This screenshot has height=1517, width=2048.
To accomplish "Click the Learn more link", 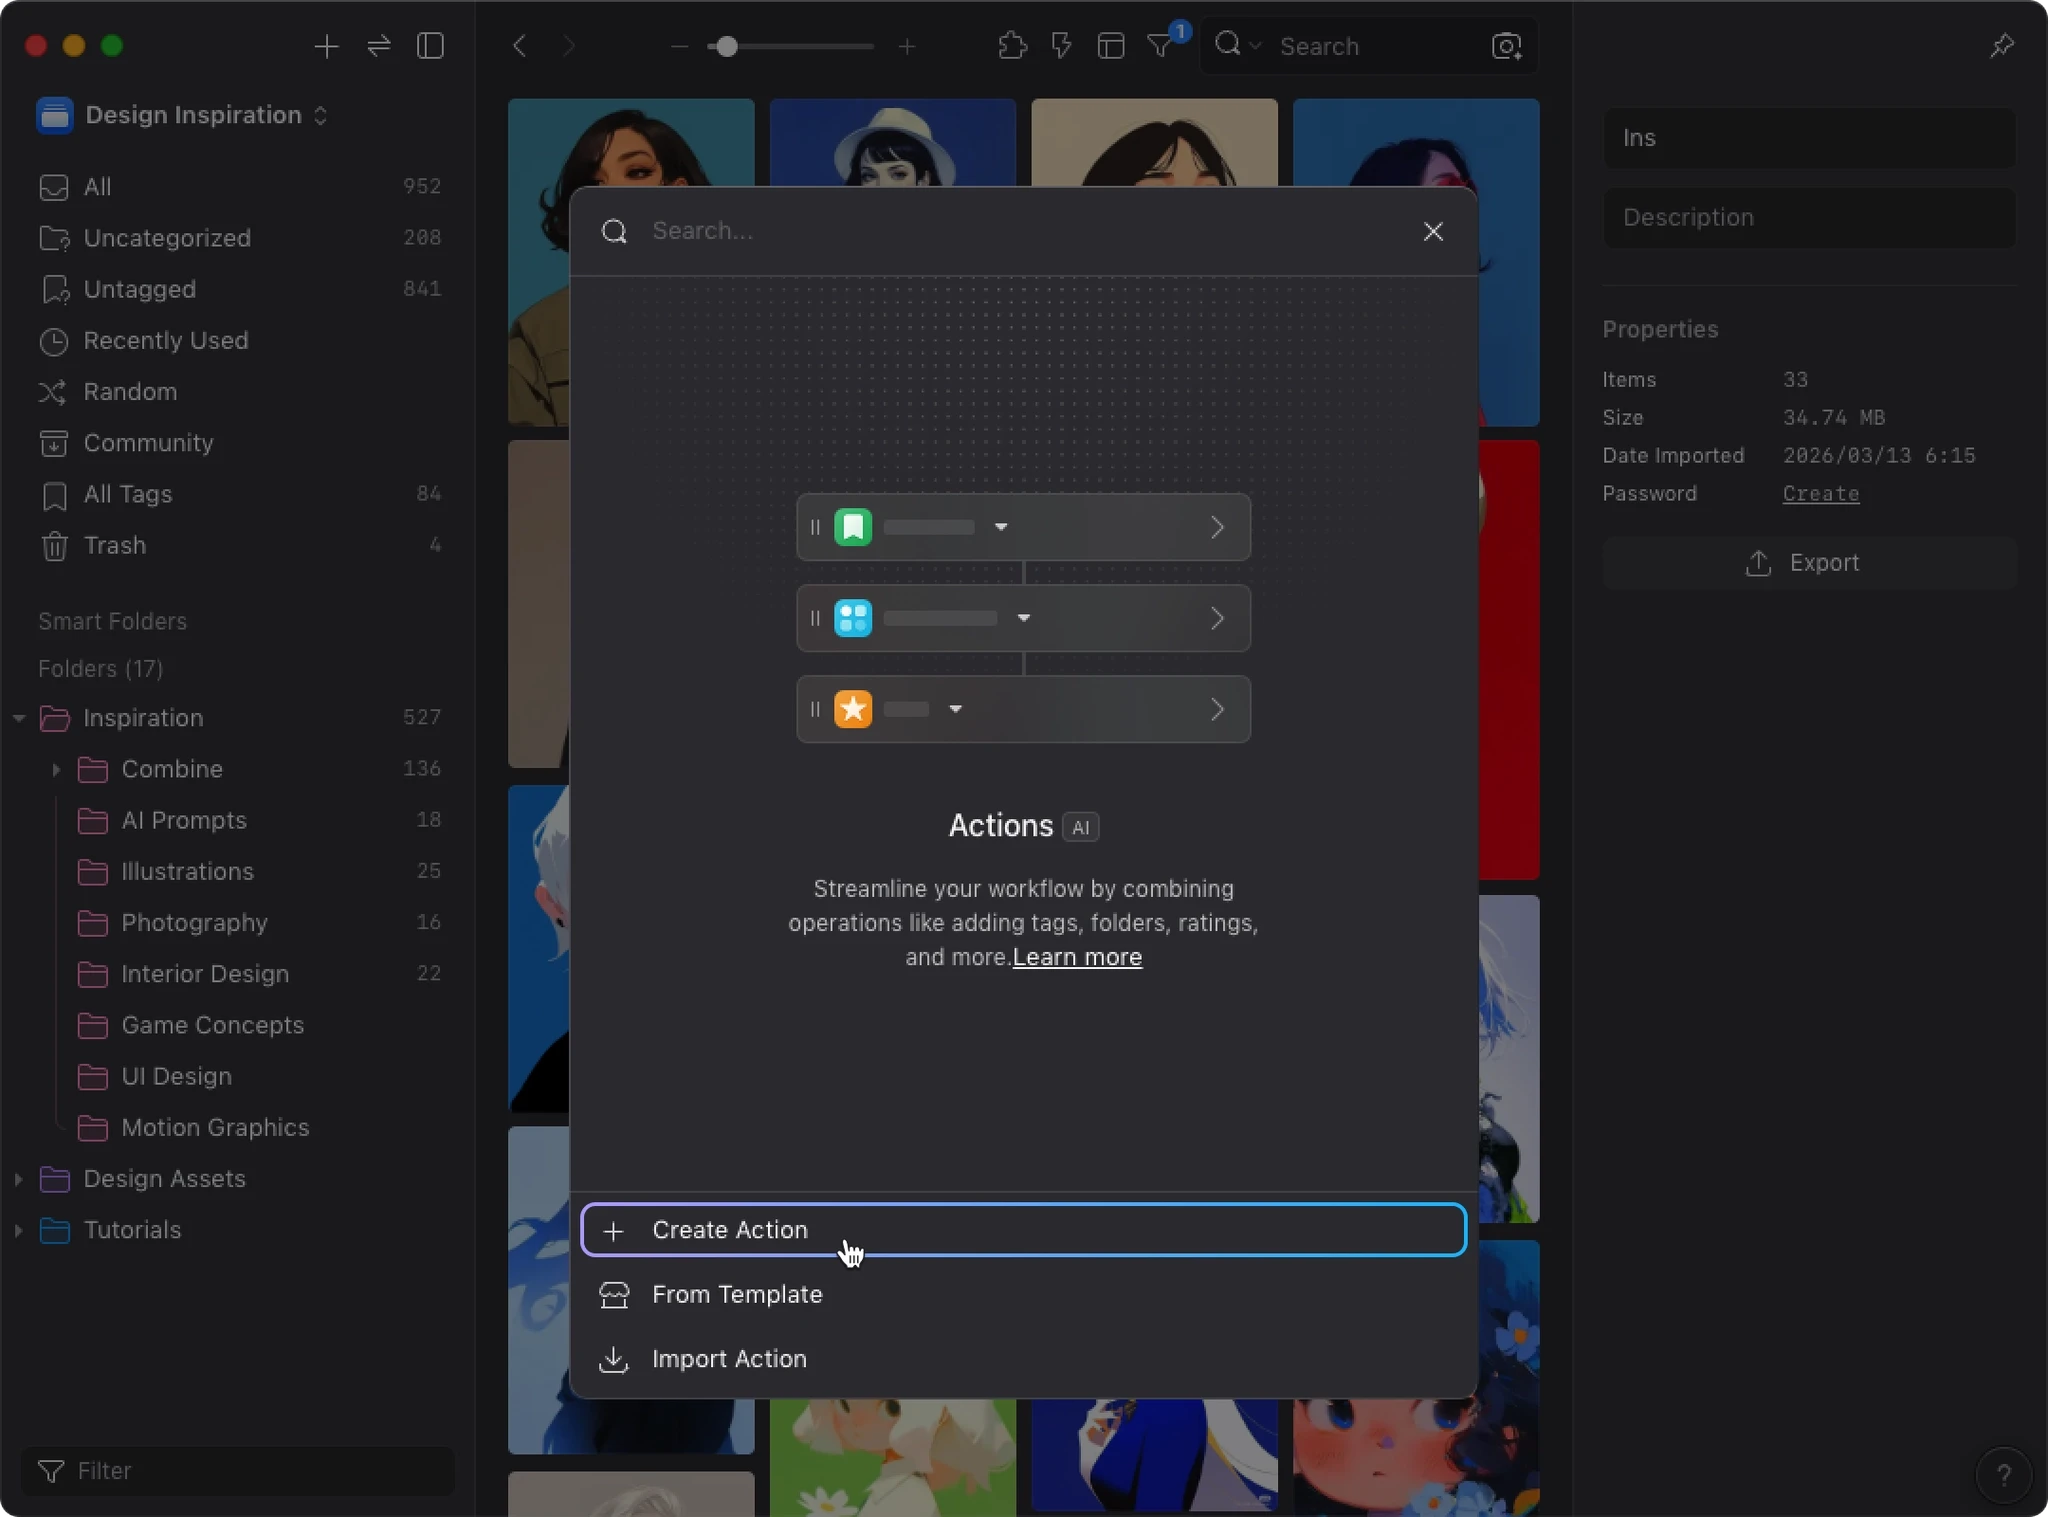I will pos(1077,957).
